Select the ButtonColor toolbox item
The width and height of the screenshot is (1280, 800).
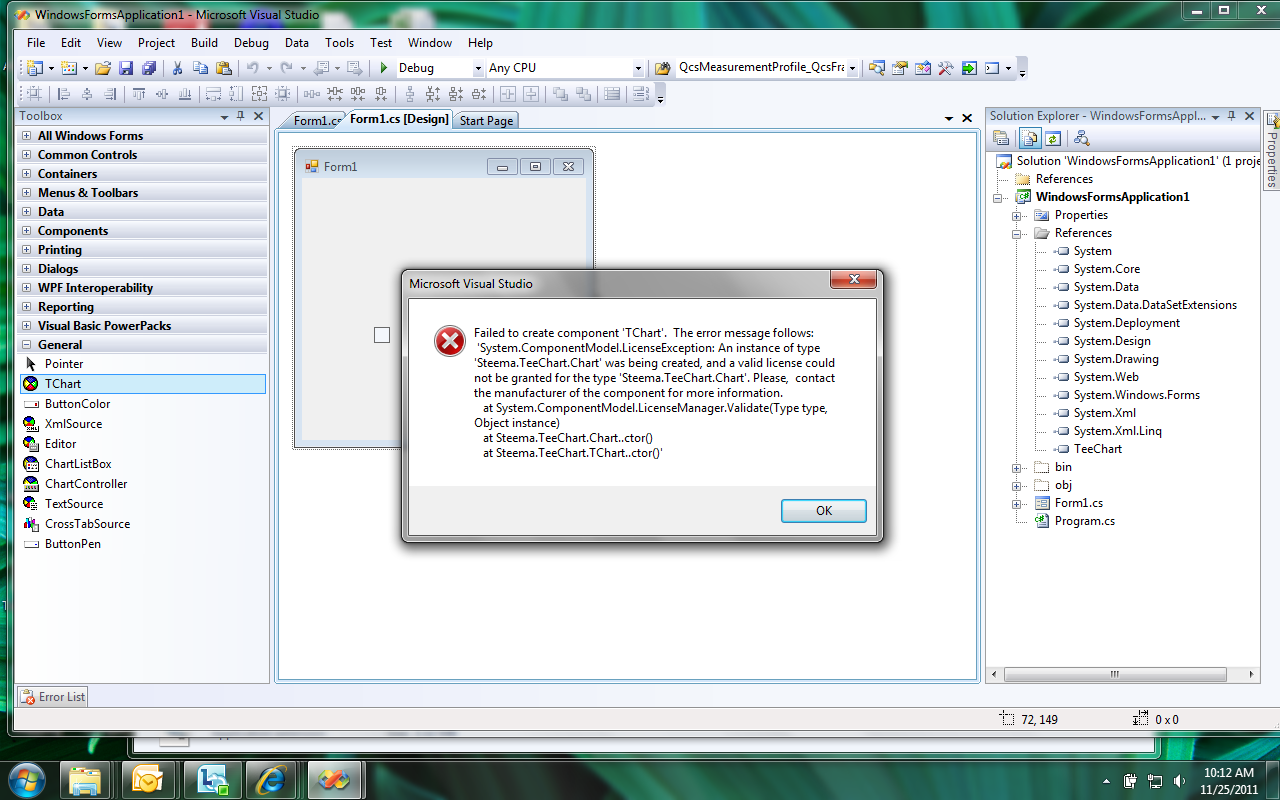pos(142,404)
